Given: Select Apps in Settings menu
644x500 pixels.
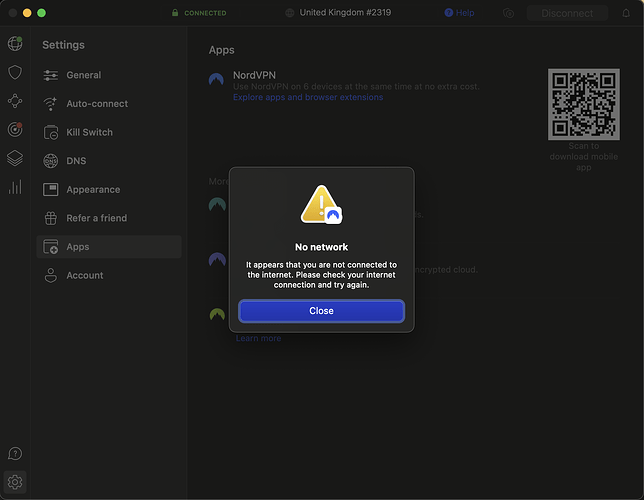Looking at the screenshot, I should click(109, 247).
